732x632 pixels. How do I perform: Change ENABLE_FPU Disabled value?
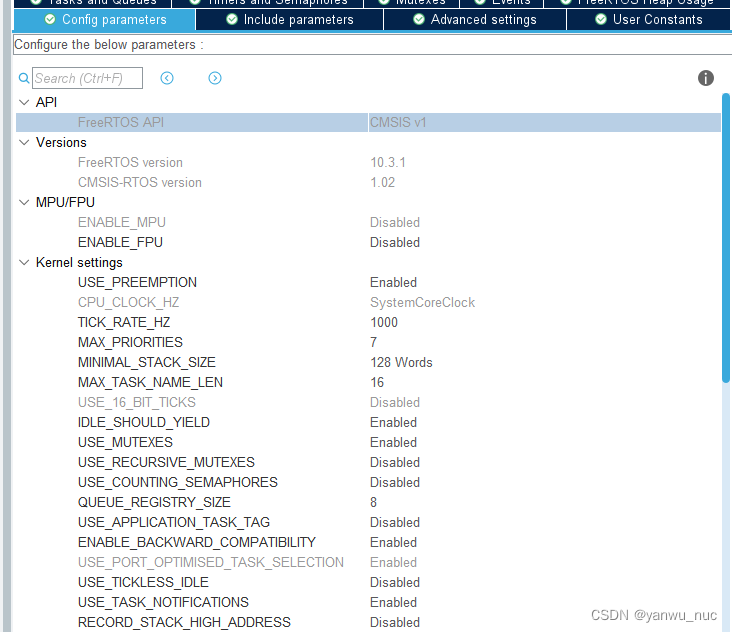[x=394, y=242]
